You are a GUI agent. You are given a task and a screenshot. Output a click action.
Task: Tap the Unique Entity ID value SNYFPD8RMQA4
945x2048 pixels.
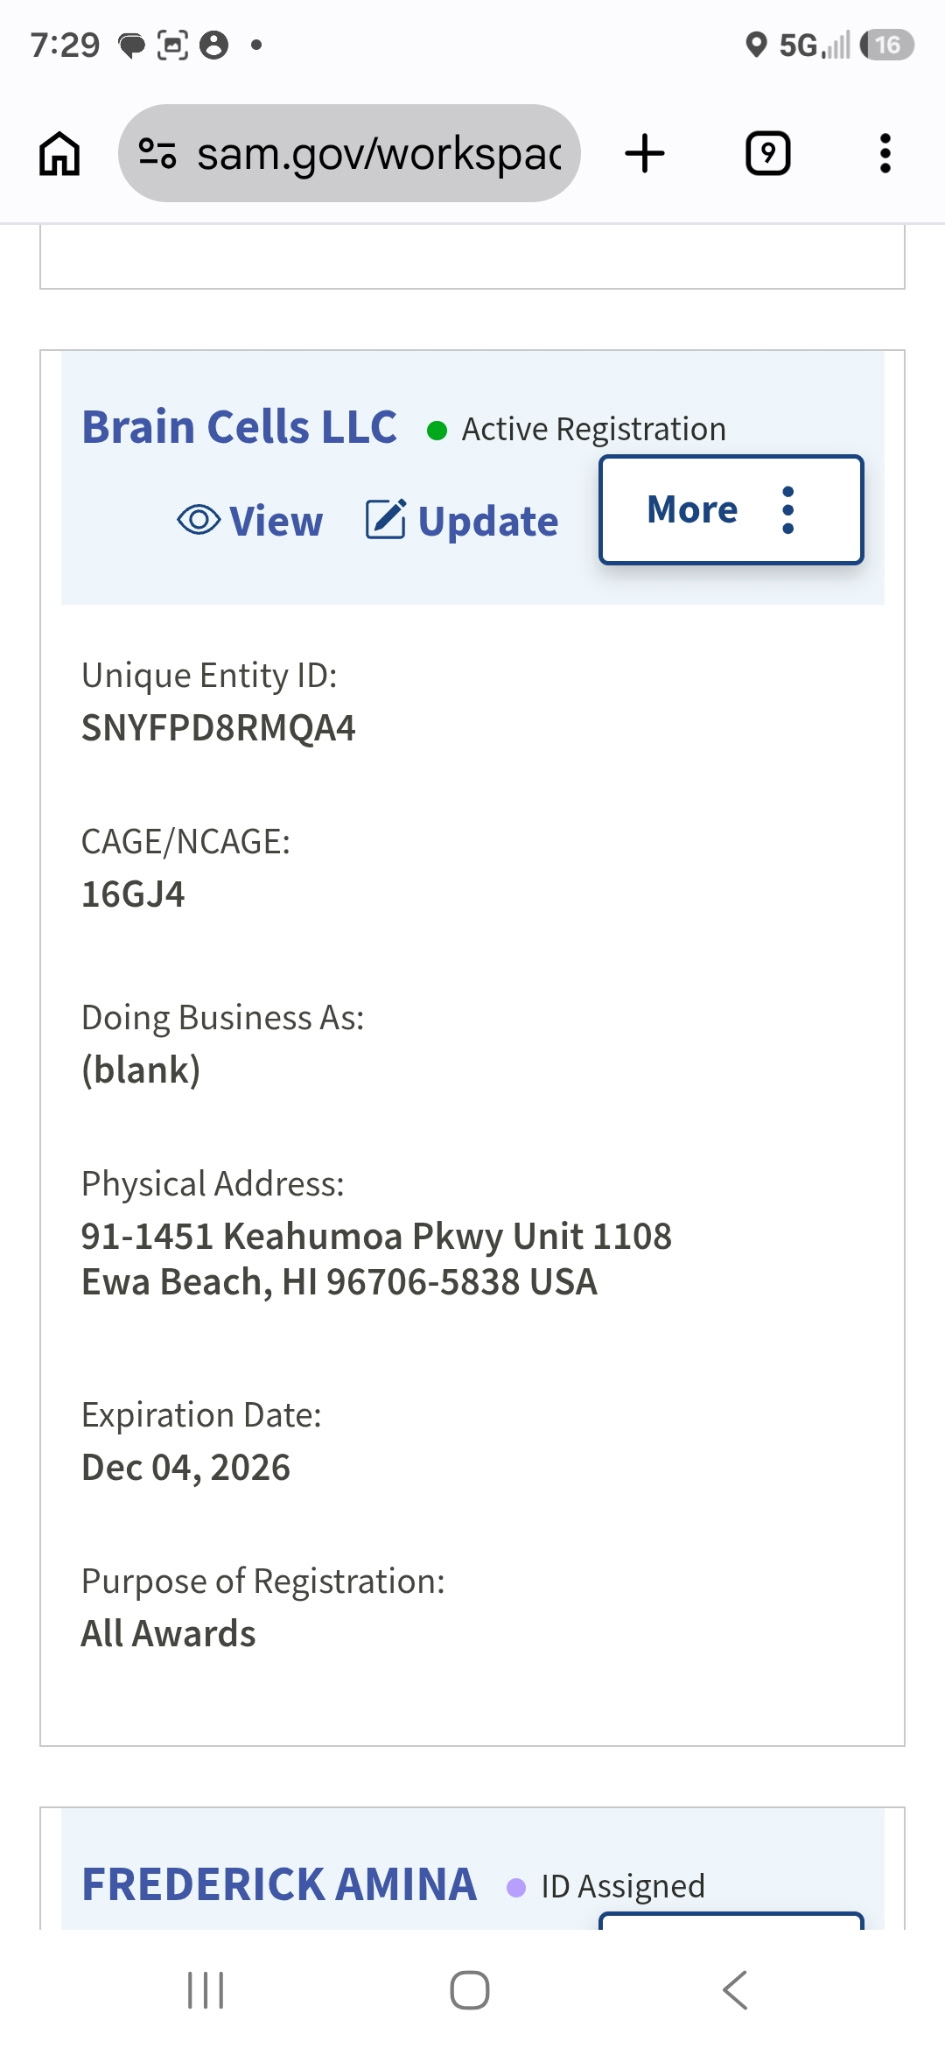tap(218, 728)
